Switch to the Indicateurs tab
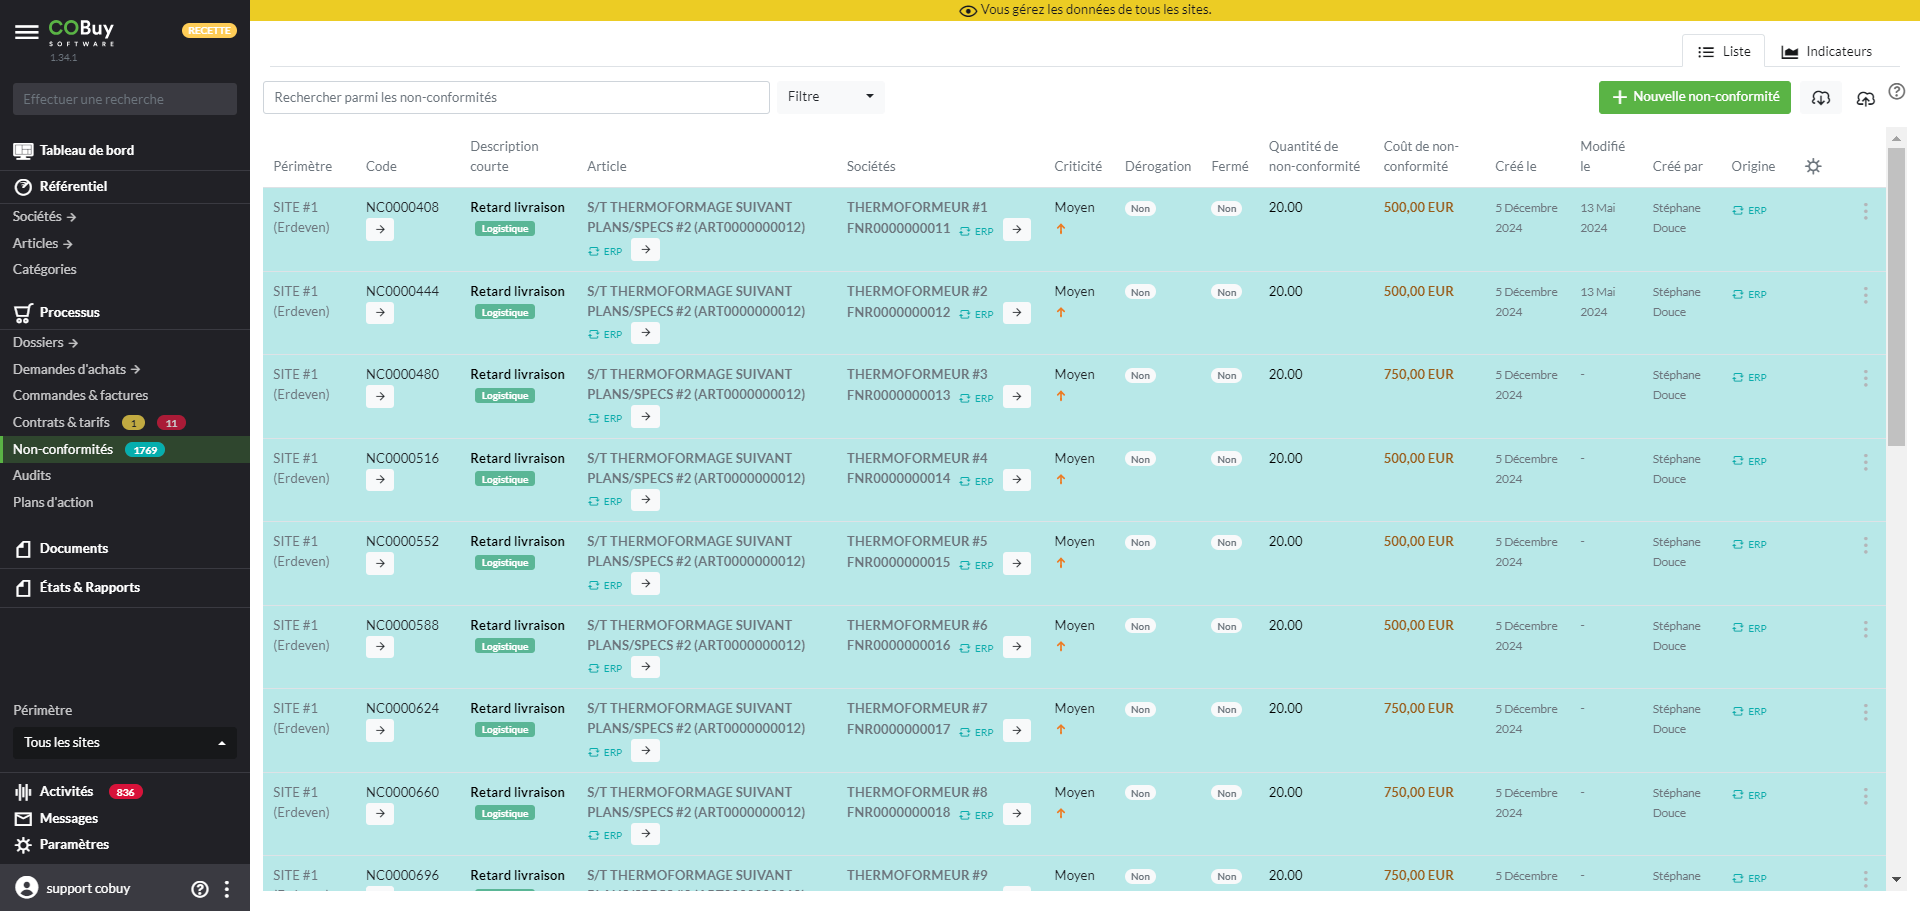The height and width of the screenshot is (911, 1920). 1826,51
